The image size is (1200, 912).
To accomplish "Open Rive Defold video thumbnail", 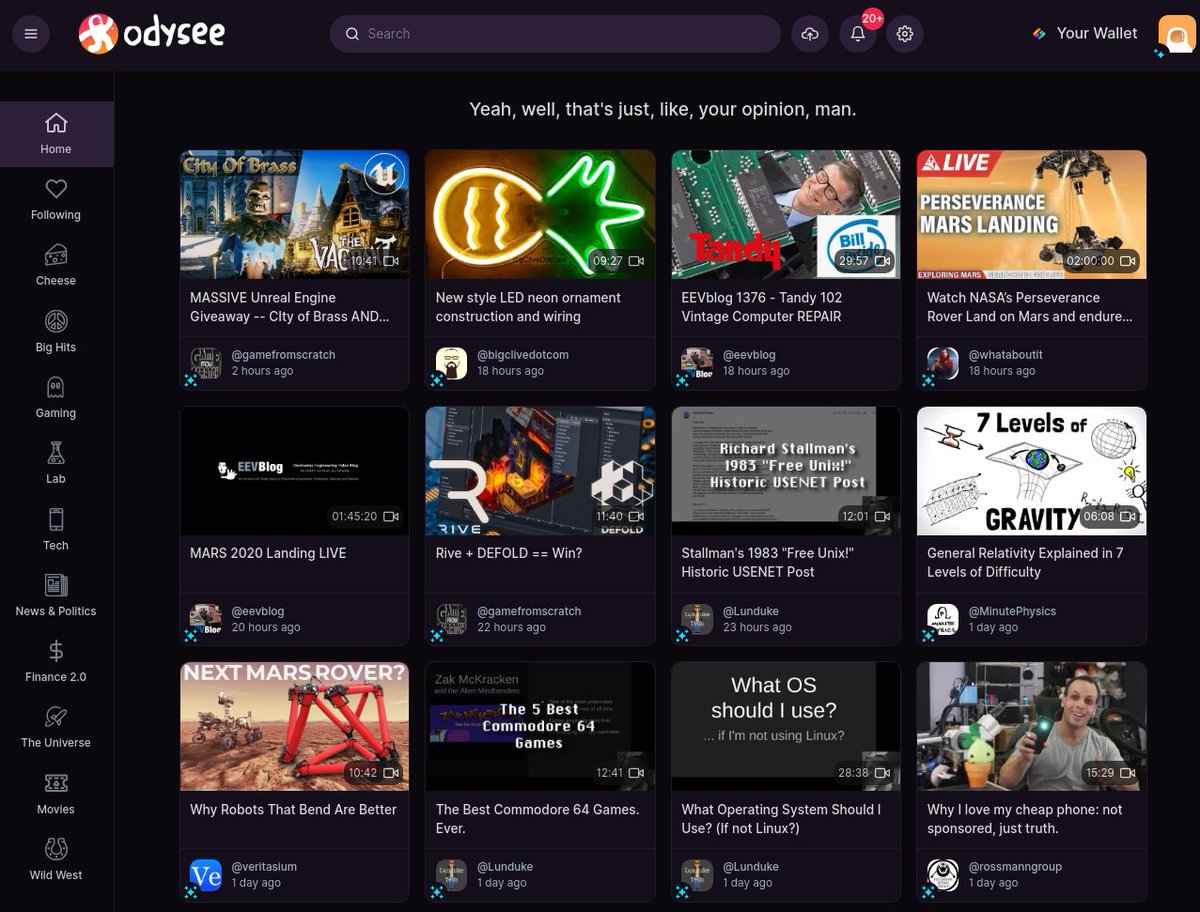I will pyautogui.click(x=540, y=471).
